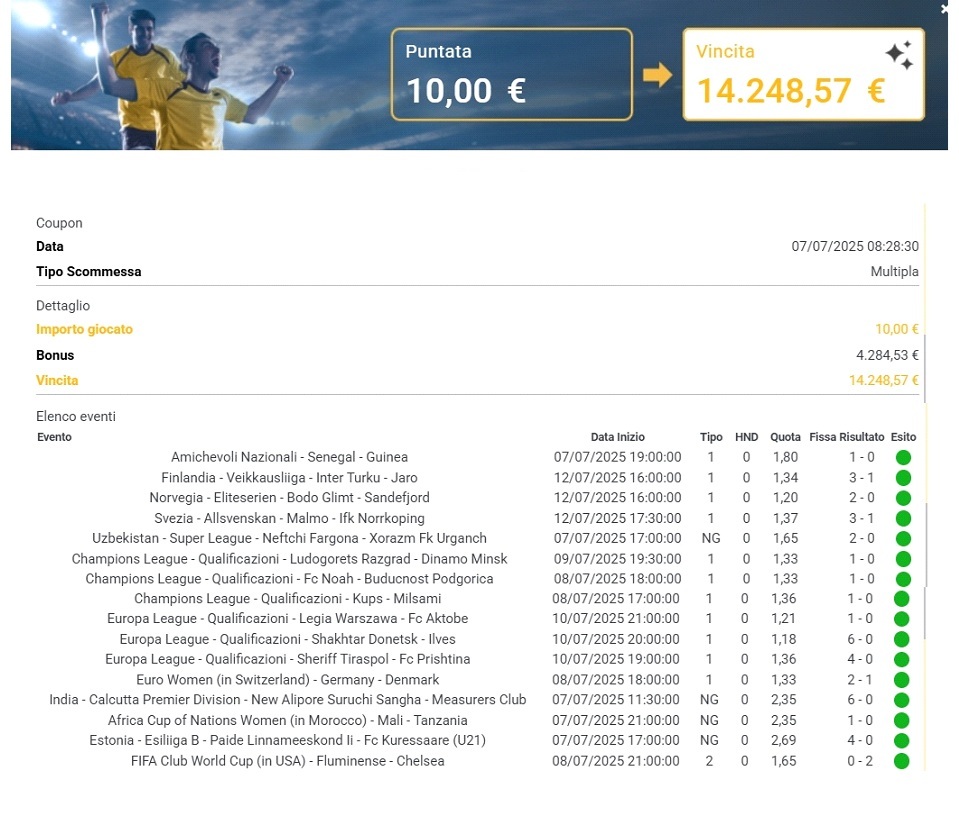Click the green outcome dot for Senegal - Guinea
This screenshot has width=959, height=815.
coord(903,457)
